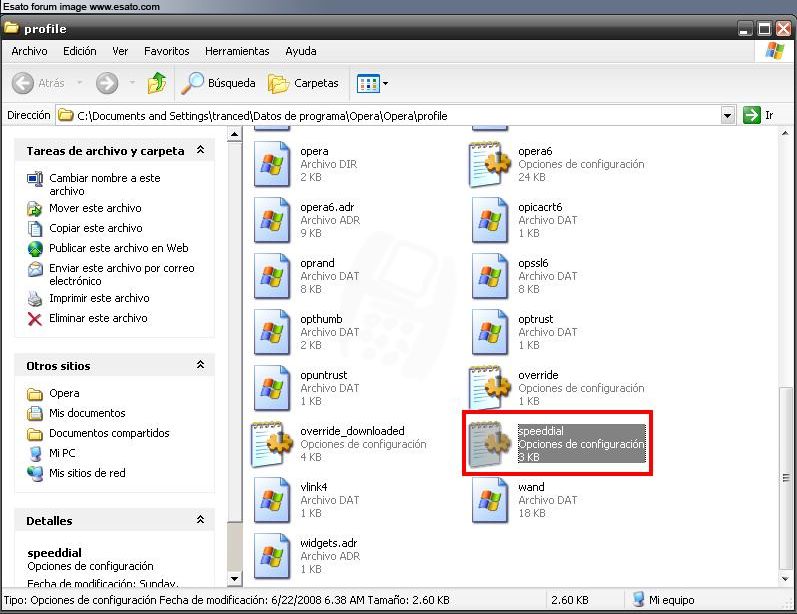Select the vlink4 DAT file icon
797x614 pixels.
(272, 500)
